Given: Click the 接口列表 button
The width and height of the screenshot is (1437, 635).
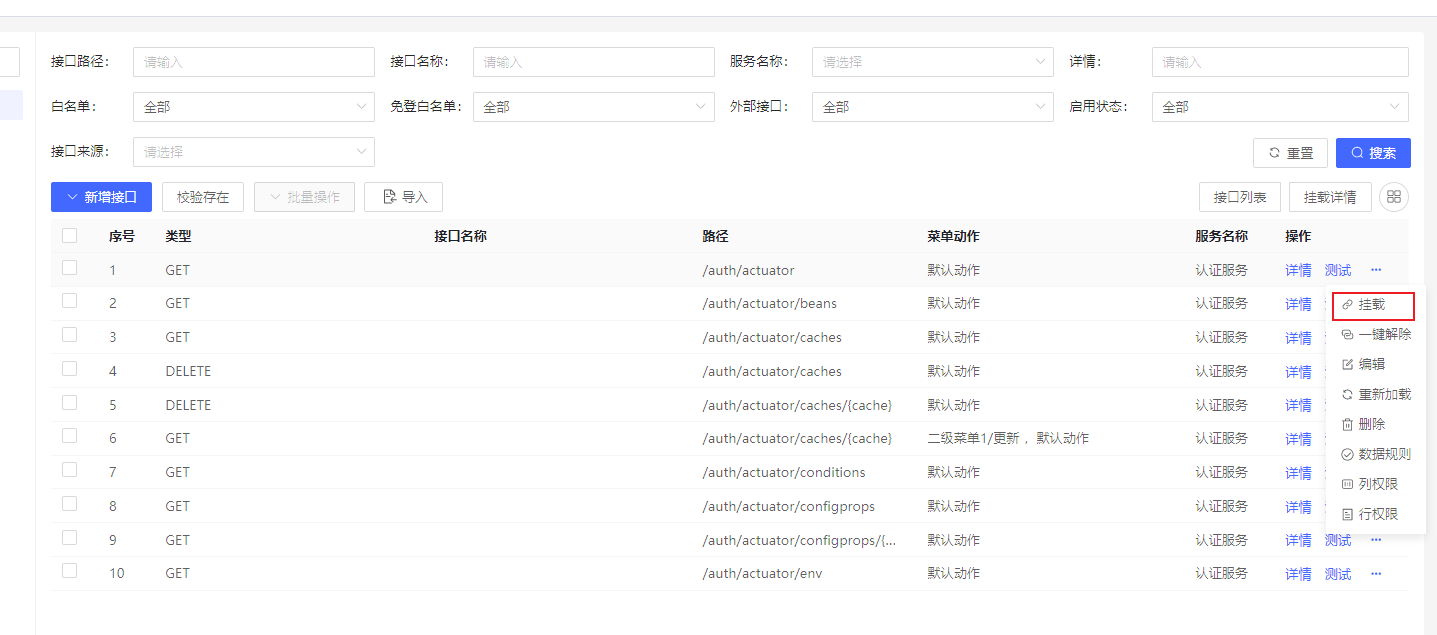Looking at the screenshot, I should click(x=1240, y=197).
